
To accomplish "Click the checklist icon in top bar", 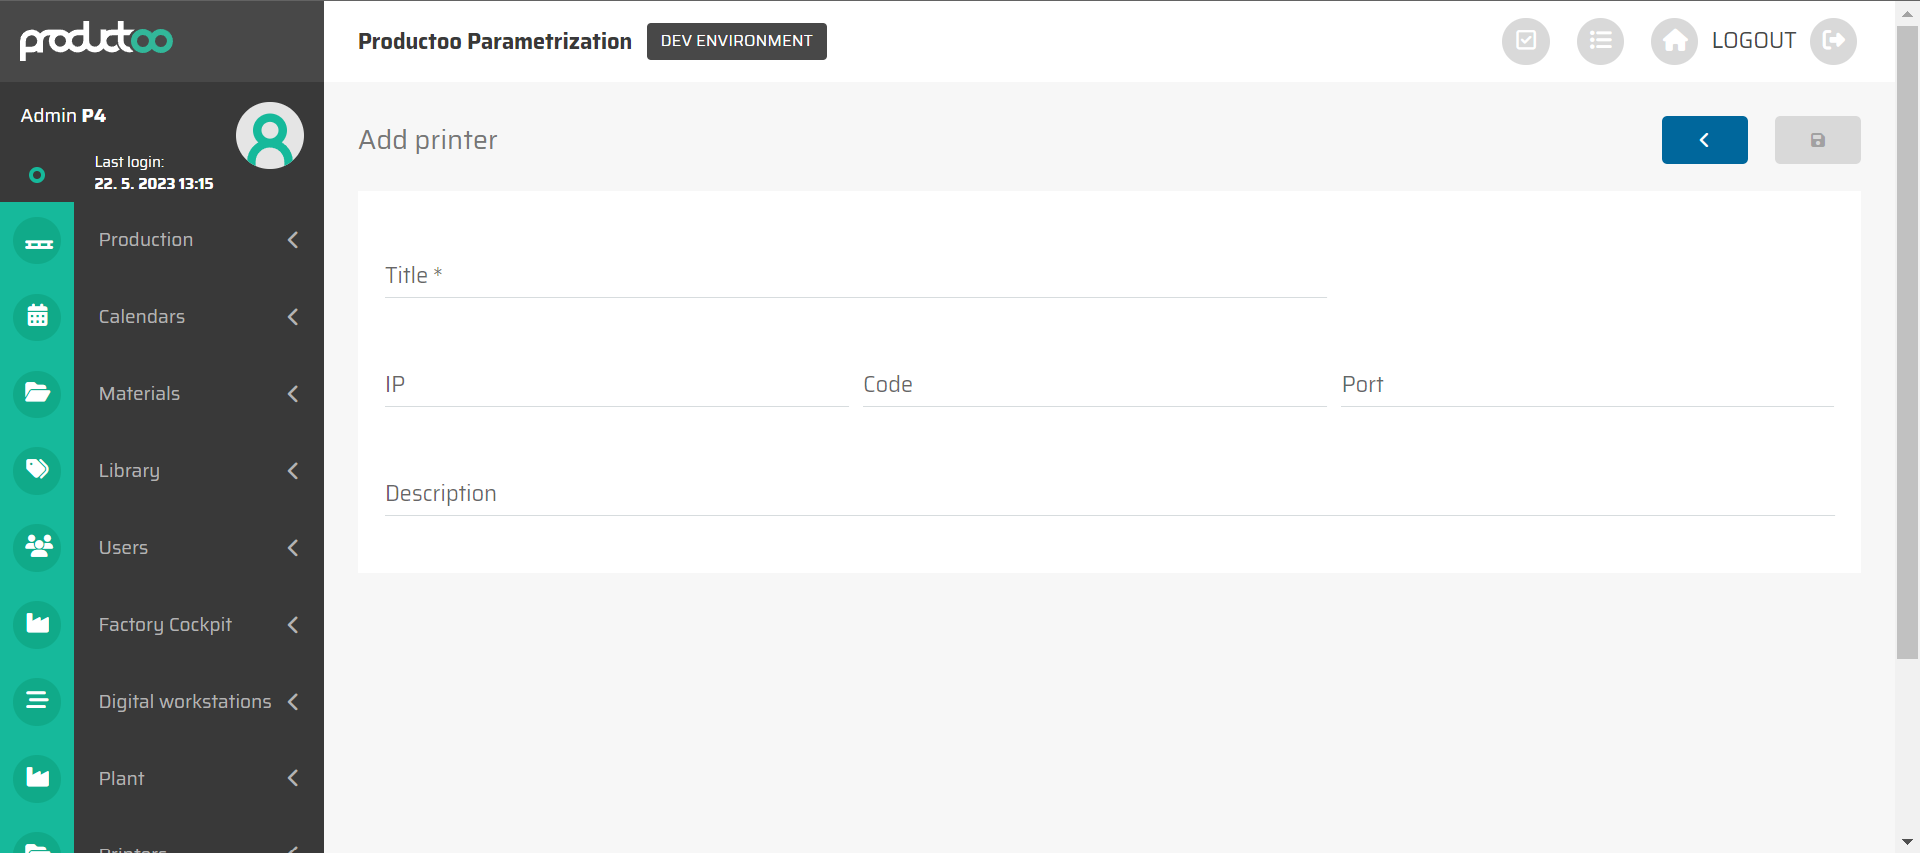I will point(1525,41).
